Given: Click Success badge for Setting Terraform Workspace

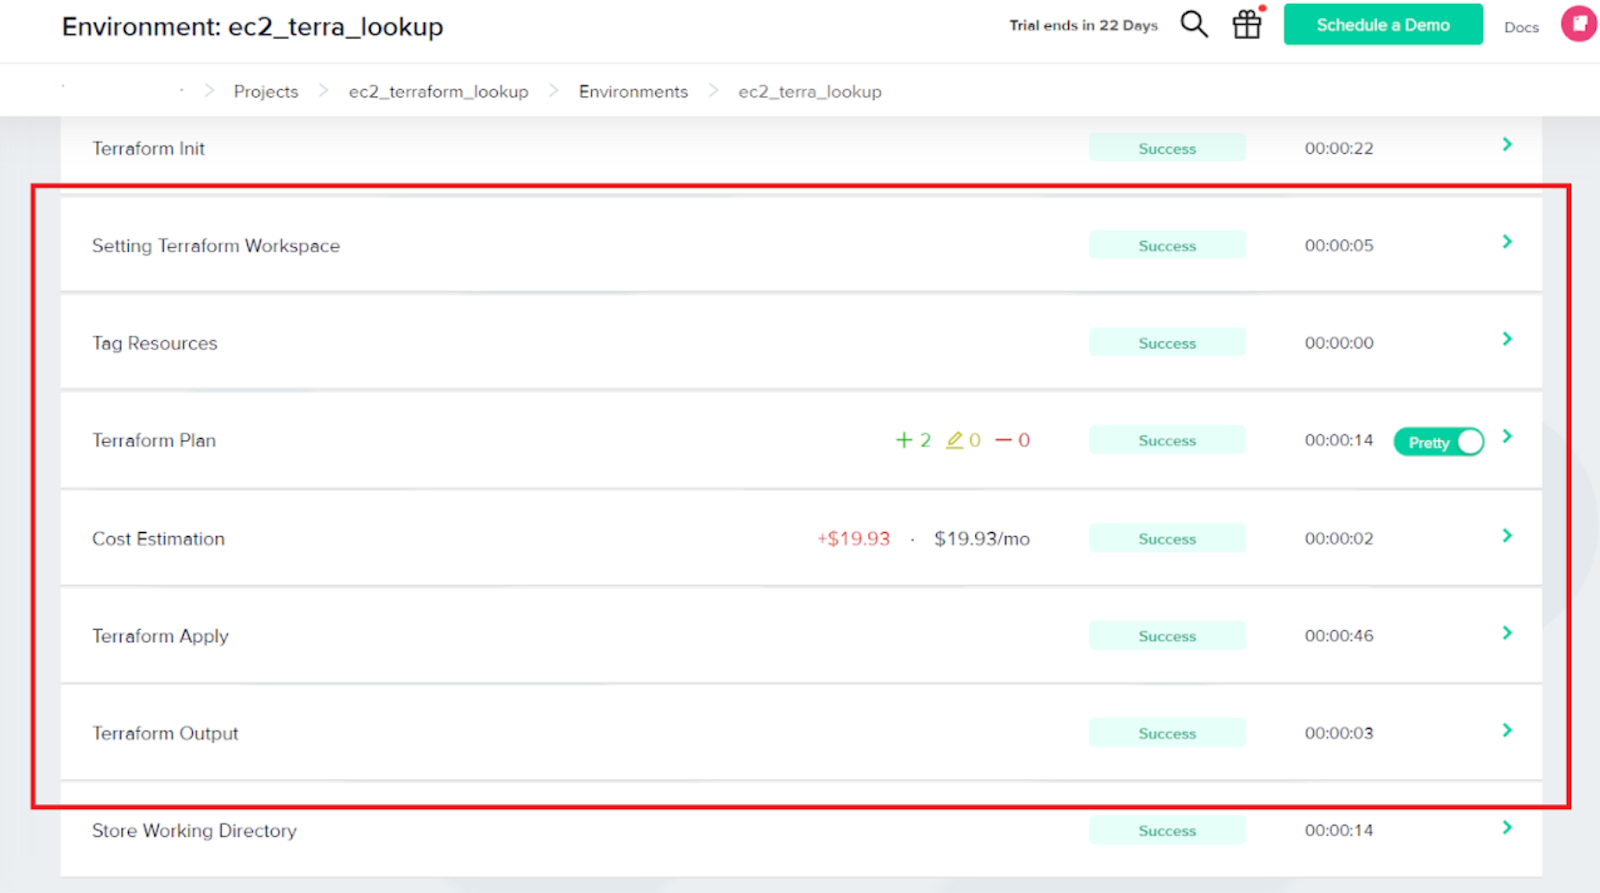Looking at the screenshot, I should (1167, 245).
